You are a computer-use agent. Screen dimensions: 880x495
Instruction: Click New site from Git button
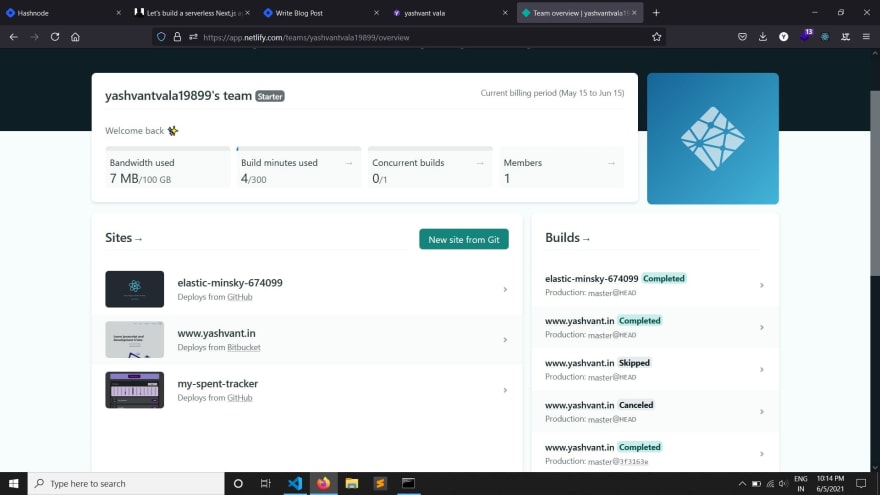point(464,239)
